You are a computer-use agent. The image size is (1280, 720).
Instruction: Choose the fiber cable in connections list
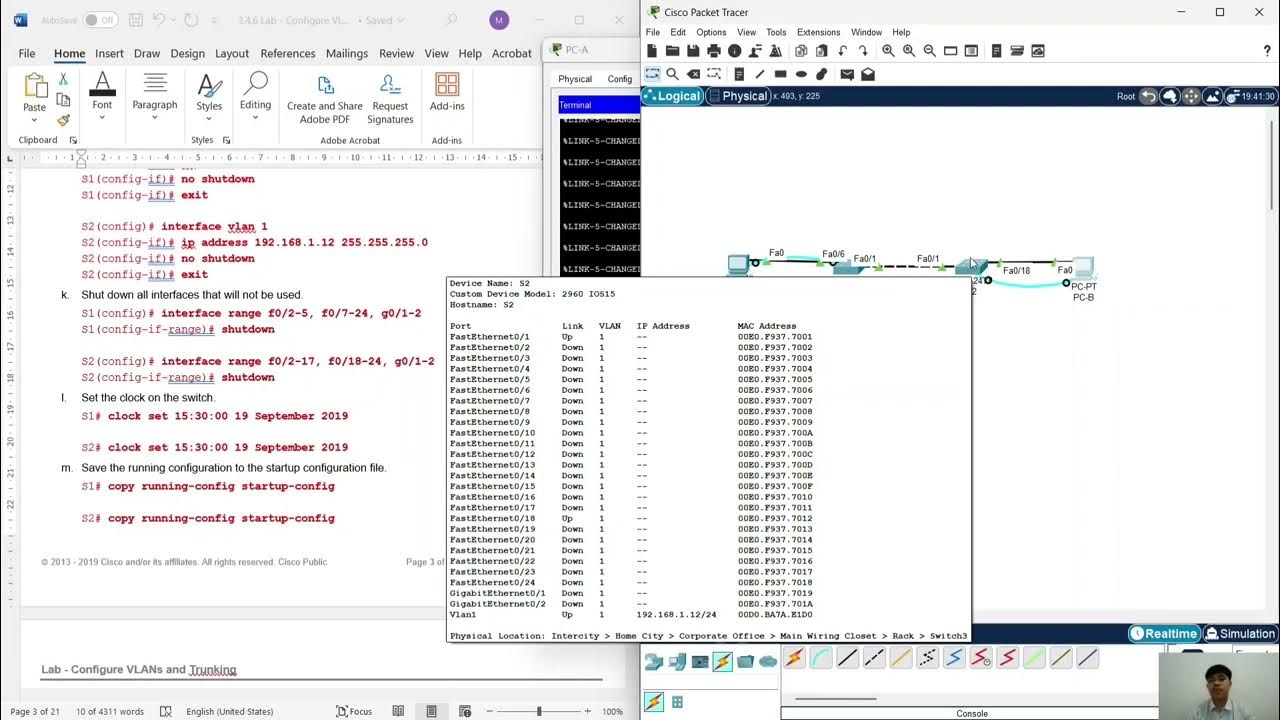tap(901, 658)
